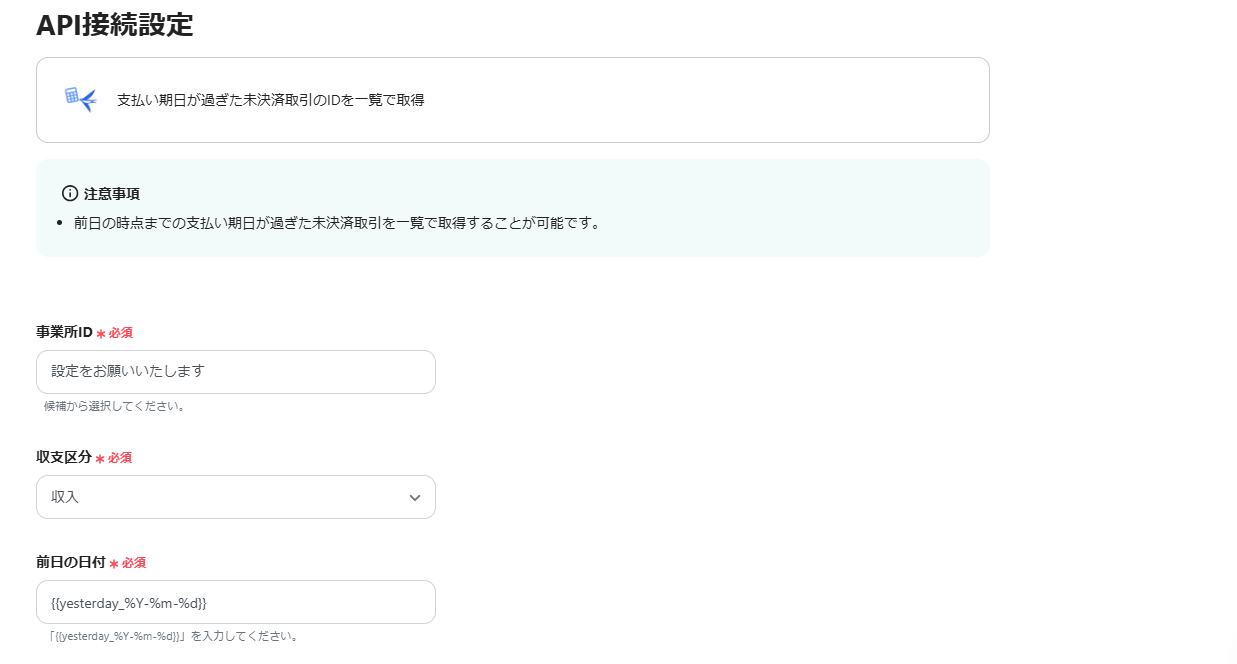
Task: Click the 注意事項 heading text
Action: [x=111, y=193]
